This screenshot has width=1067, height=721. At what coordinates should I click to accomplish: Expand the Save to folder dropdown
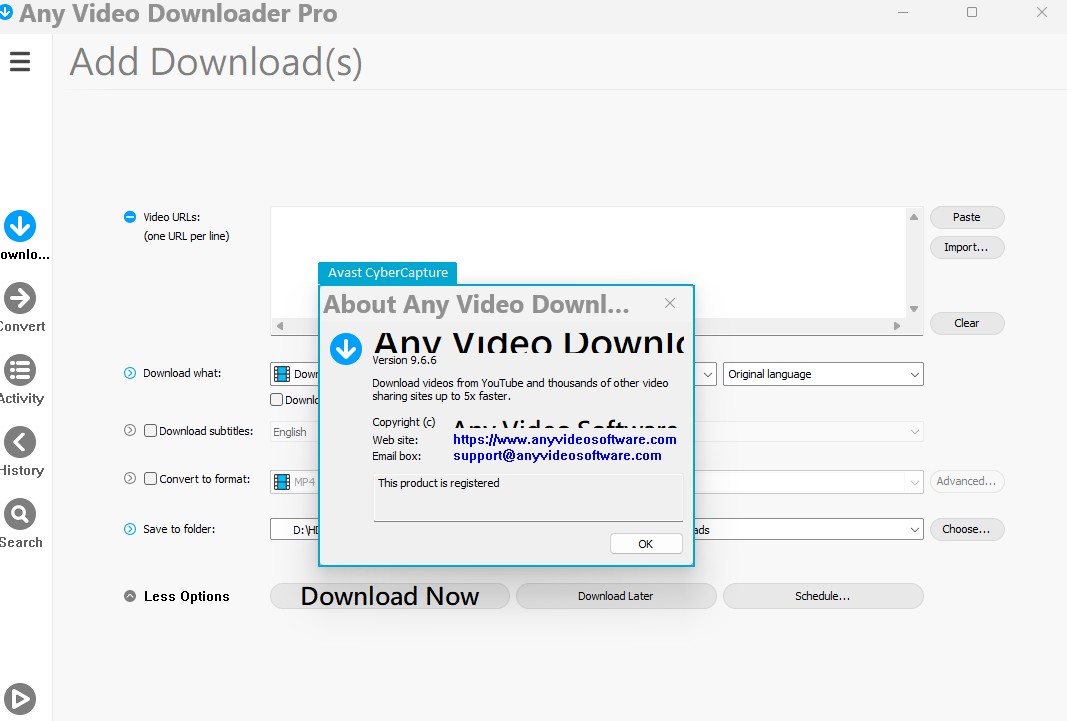pyautogui.click(x=914, y=529)
